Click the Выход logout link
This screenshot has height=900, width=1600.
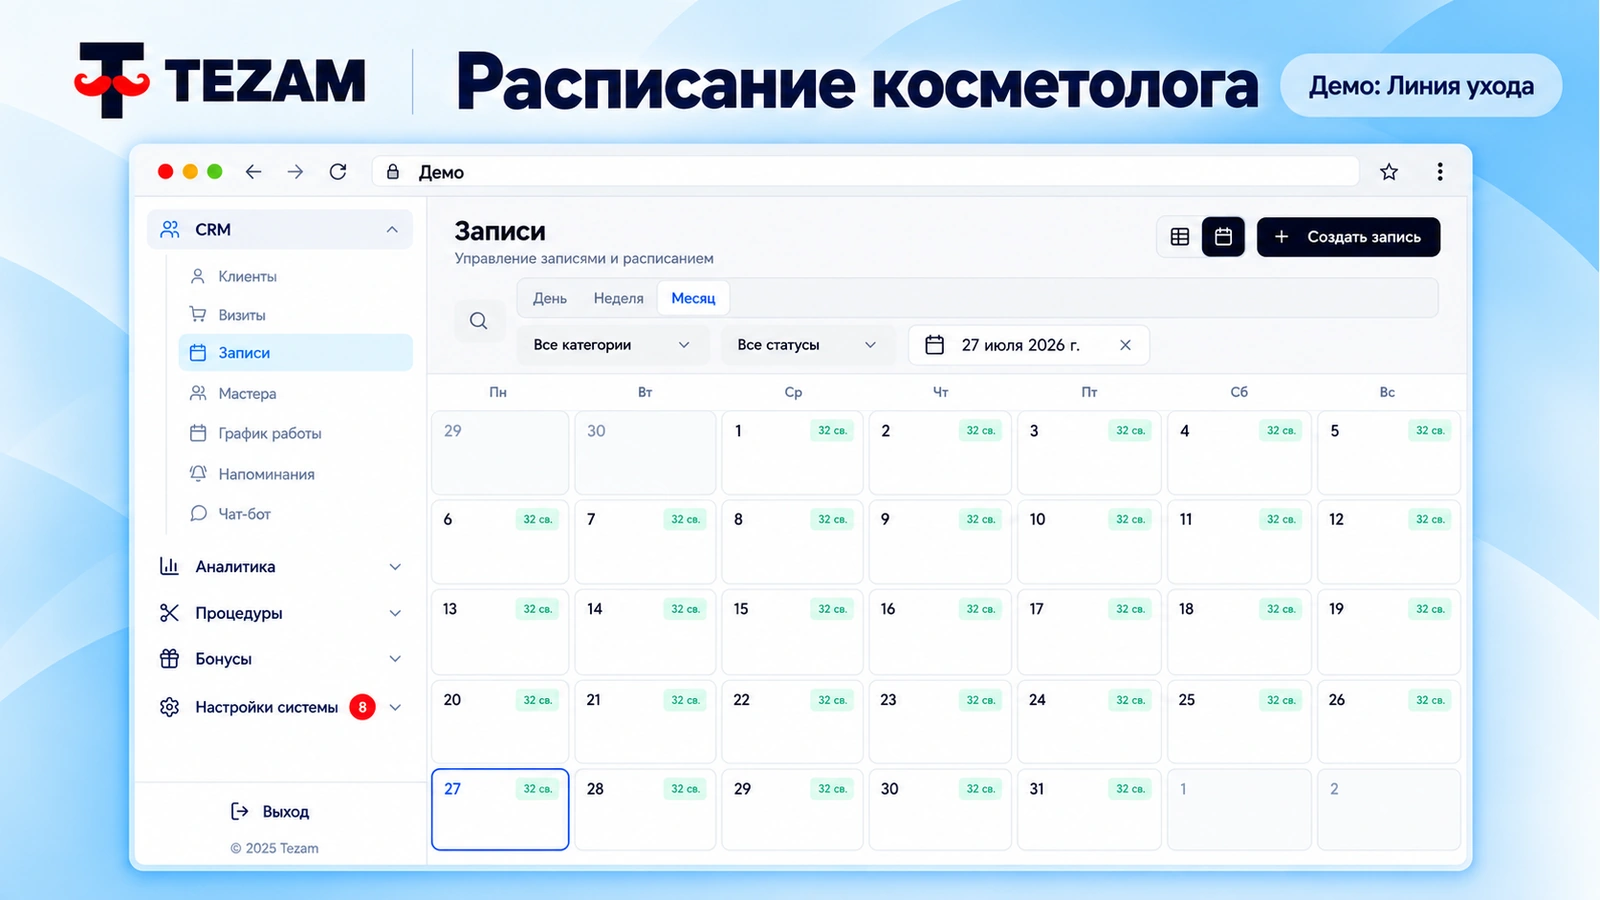[270, 812]
